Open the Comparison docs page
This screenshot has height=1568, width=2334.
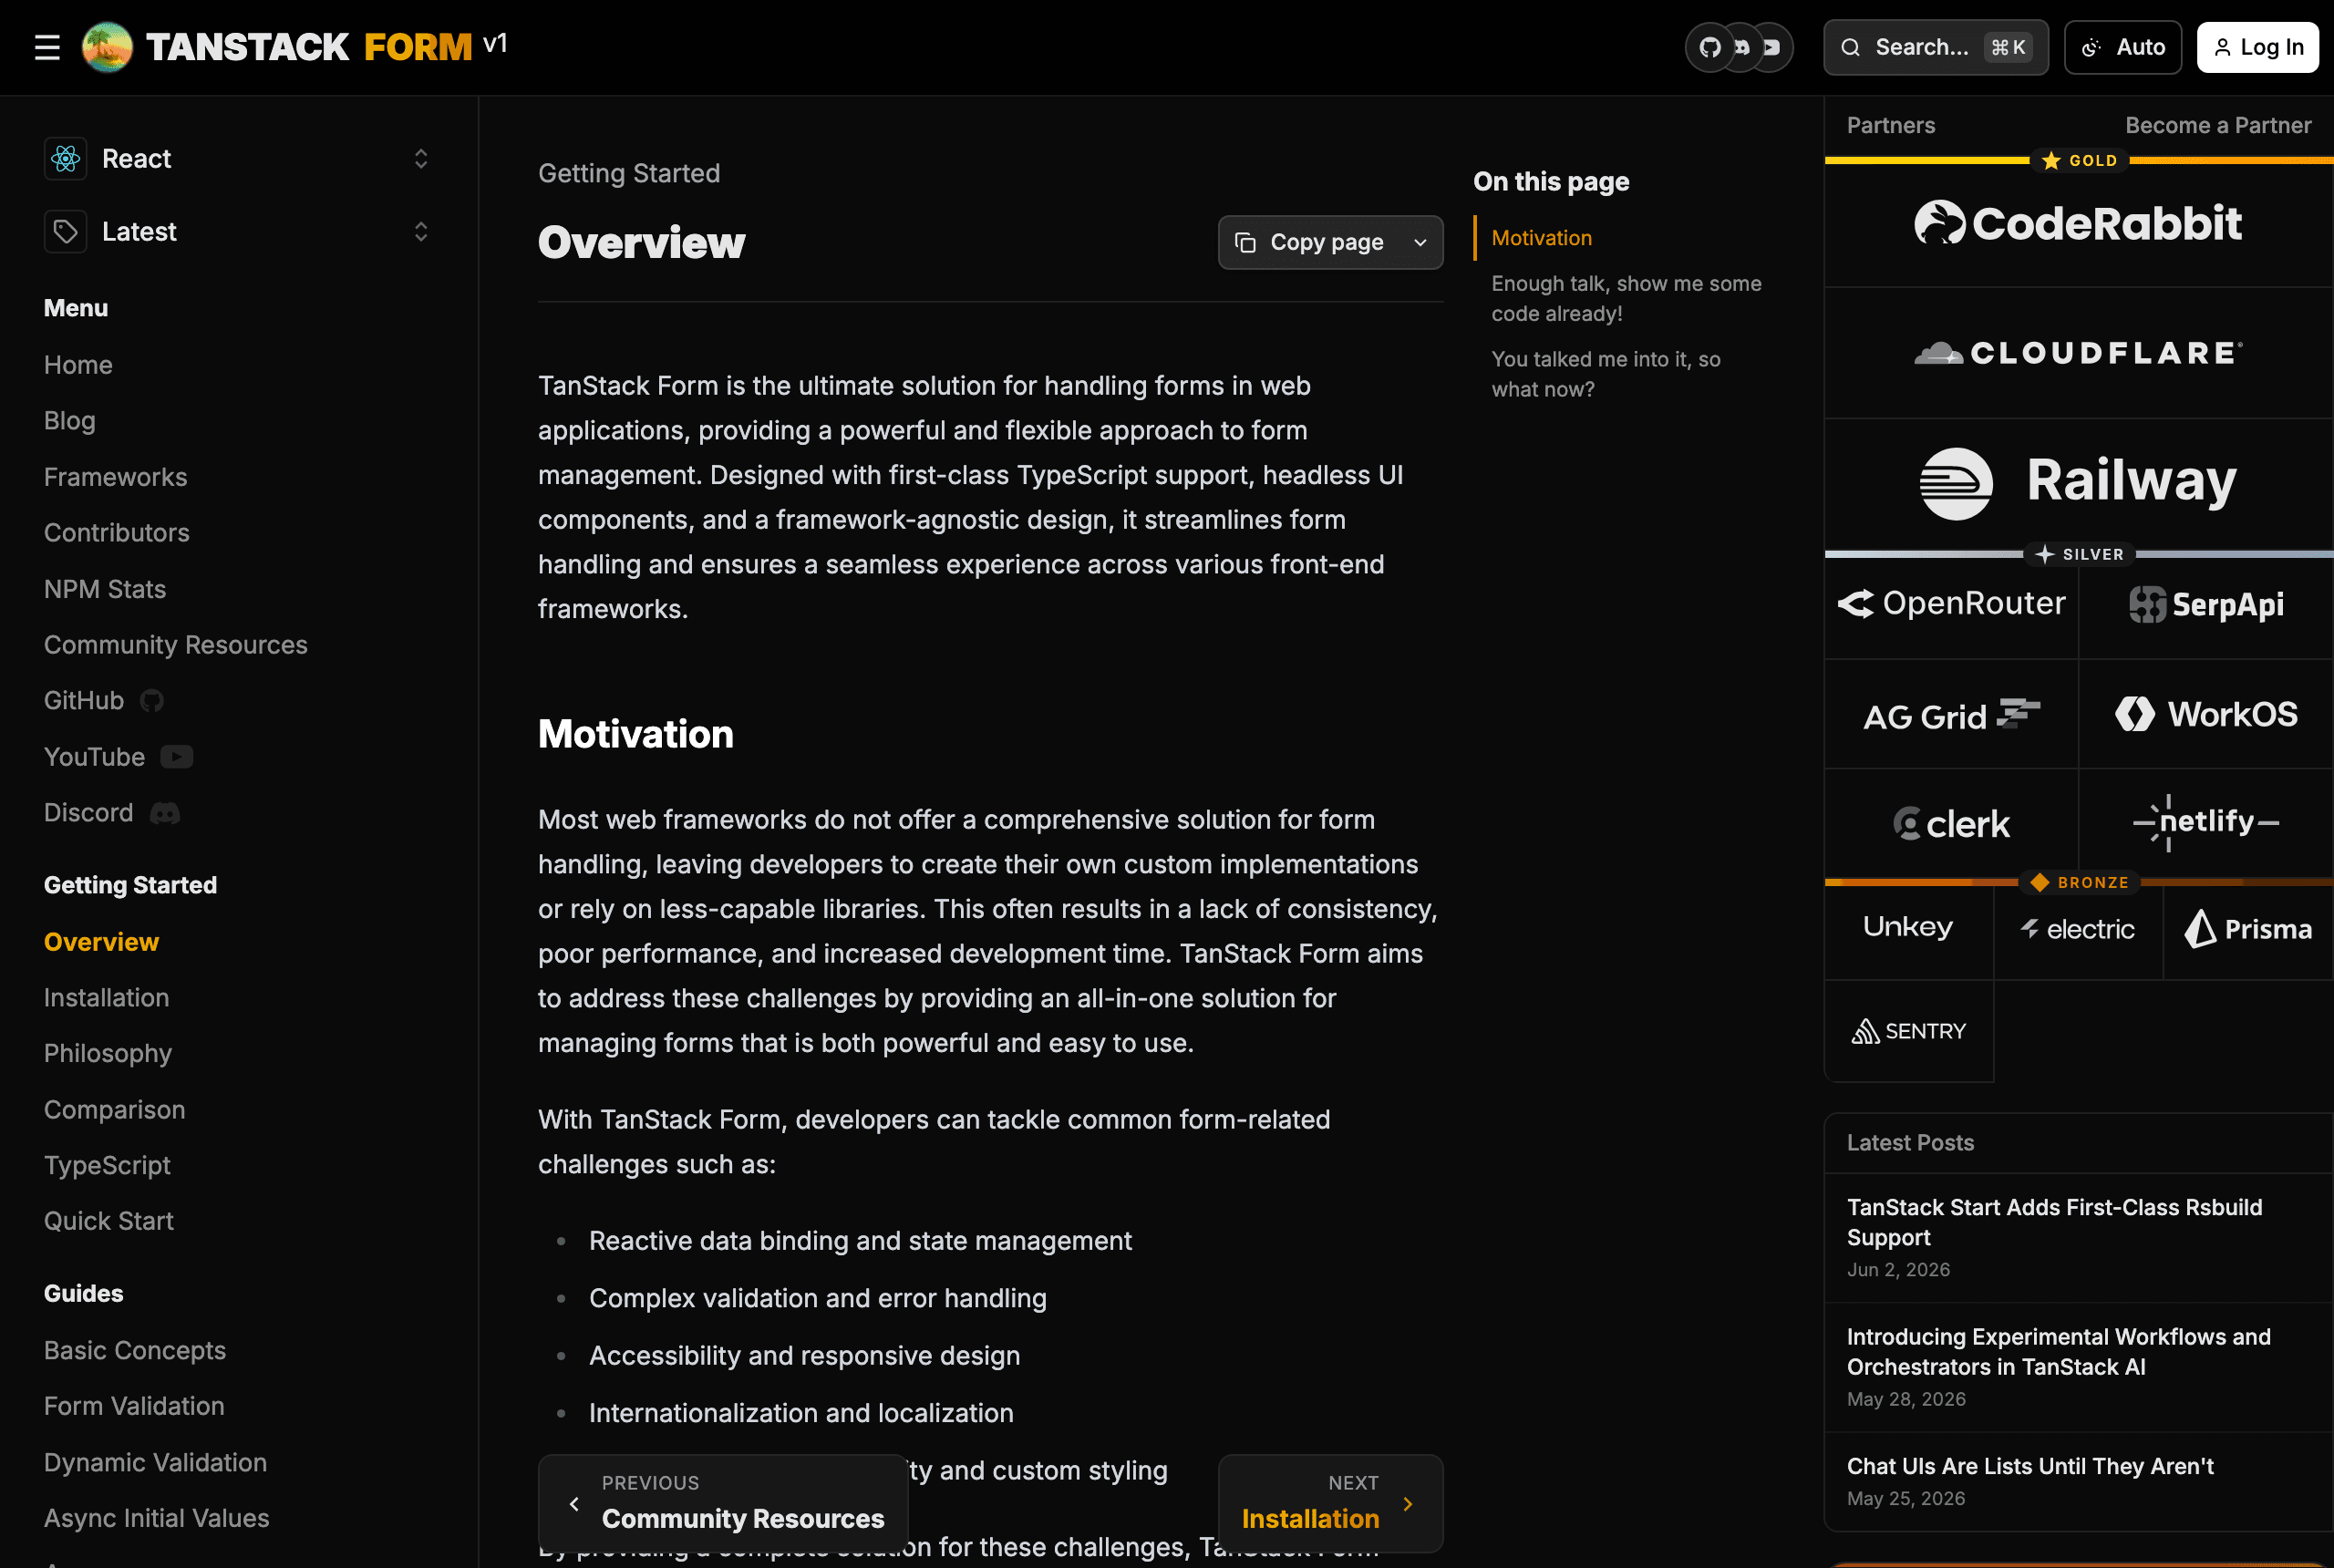pos(115,1110)
